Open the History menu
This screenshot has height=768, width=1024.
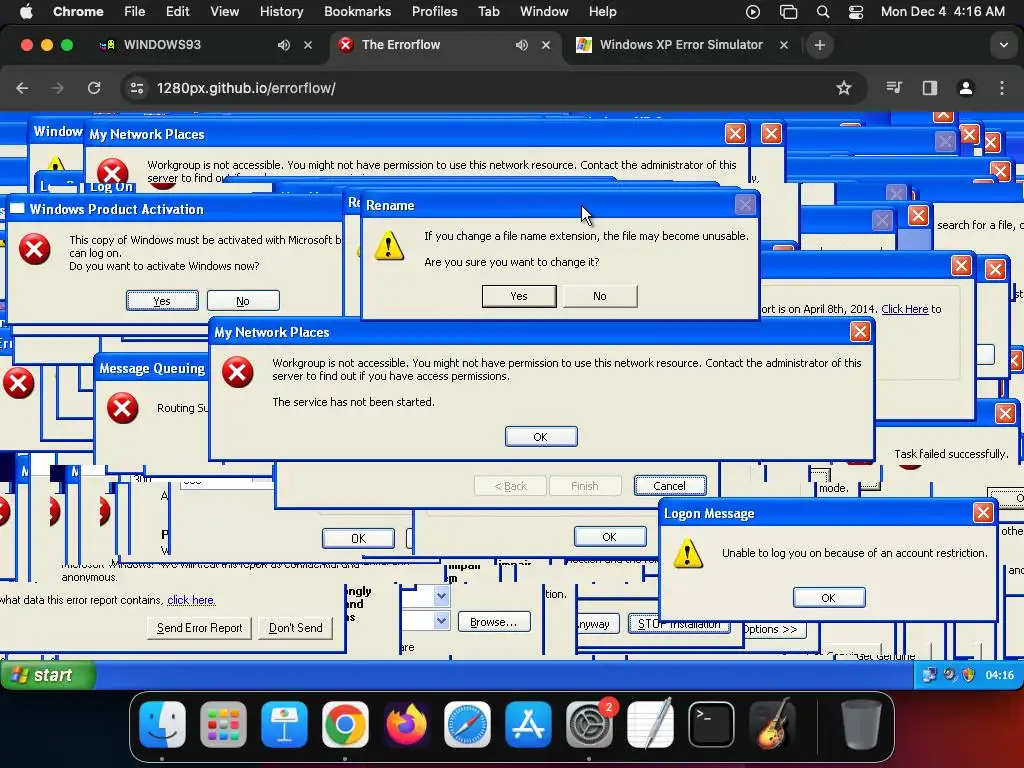(281, 12)
